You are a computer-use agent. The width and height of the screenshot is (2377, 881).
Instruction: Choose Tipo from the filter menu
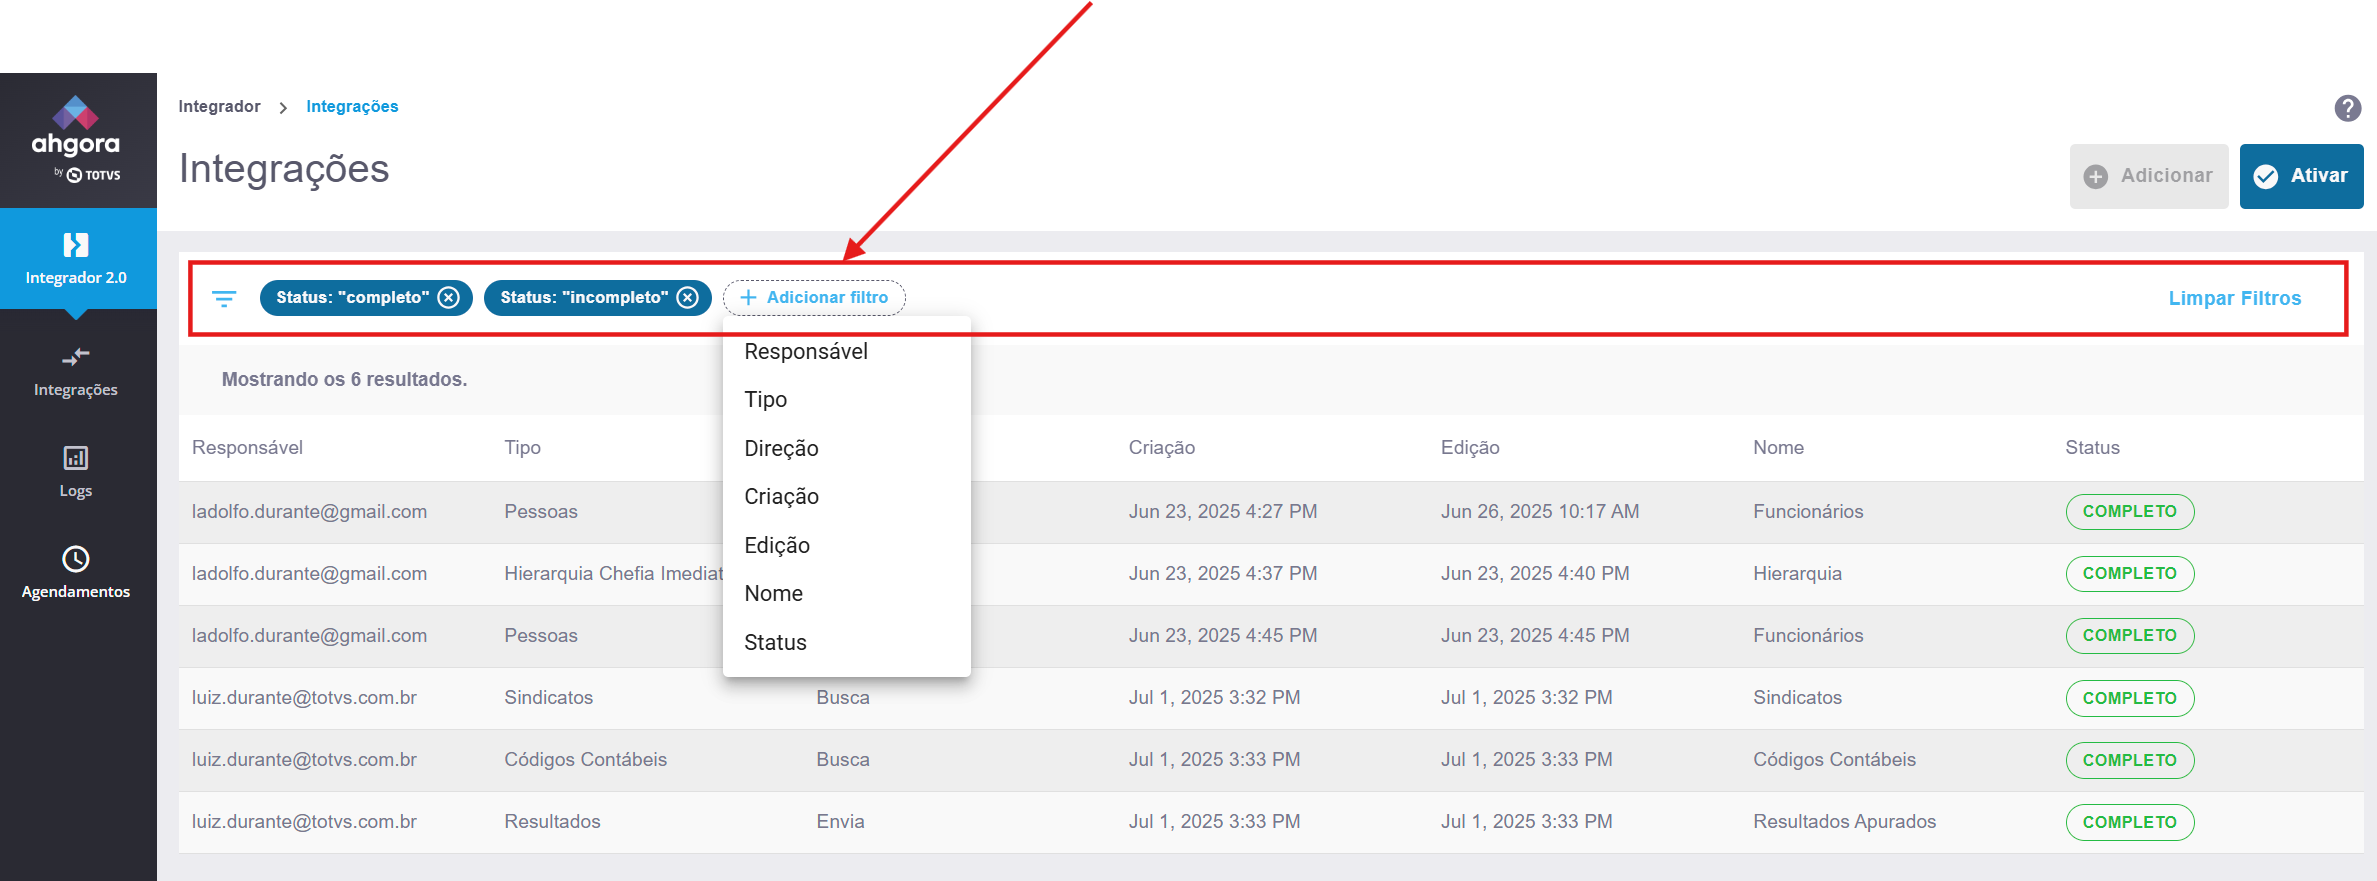point(846,400)
